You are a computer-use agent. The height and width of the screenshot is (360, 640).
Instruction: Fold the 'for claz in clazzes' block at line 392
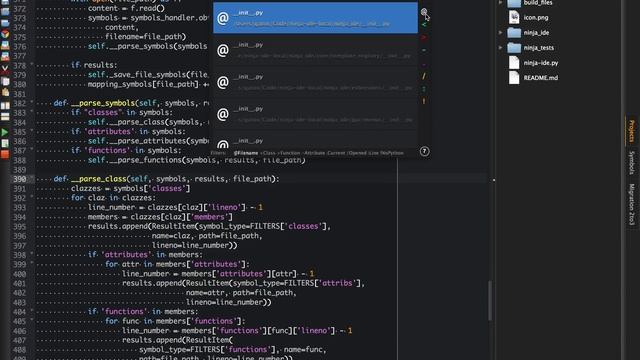pyautogui.click(x=32, y=197)
